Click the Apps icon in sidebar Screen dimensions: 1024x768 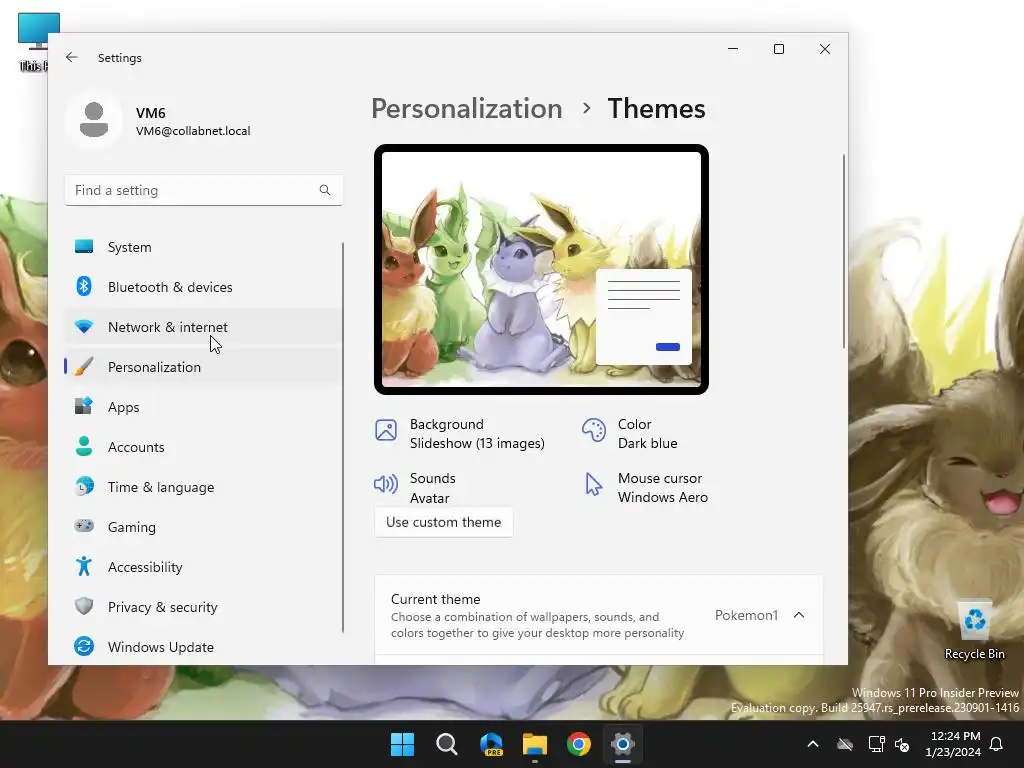tap(84, 406)
